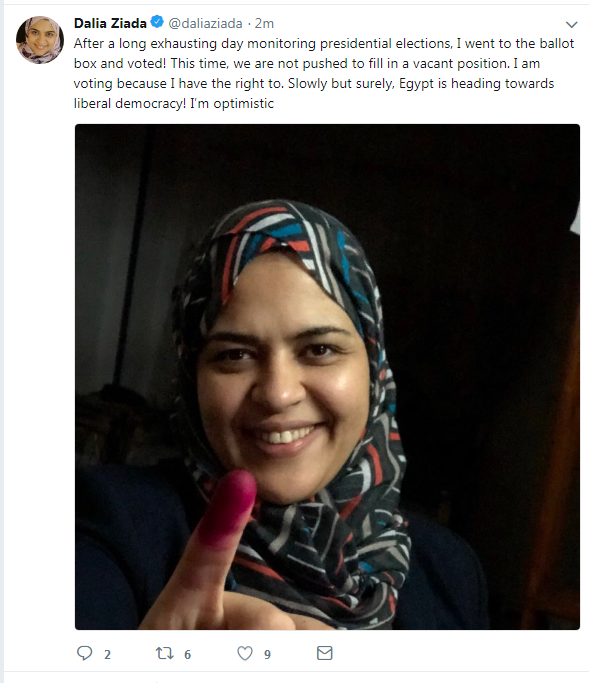Like the tweet with the heart icon

click(245, 653)
